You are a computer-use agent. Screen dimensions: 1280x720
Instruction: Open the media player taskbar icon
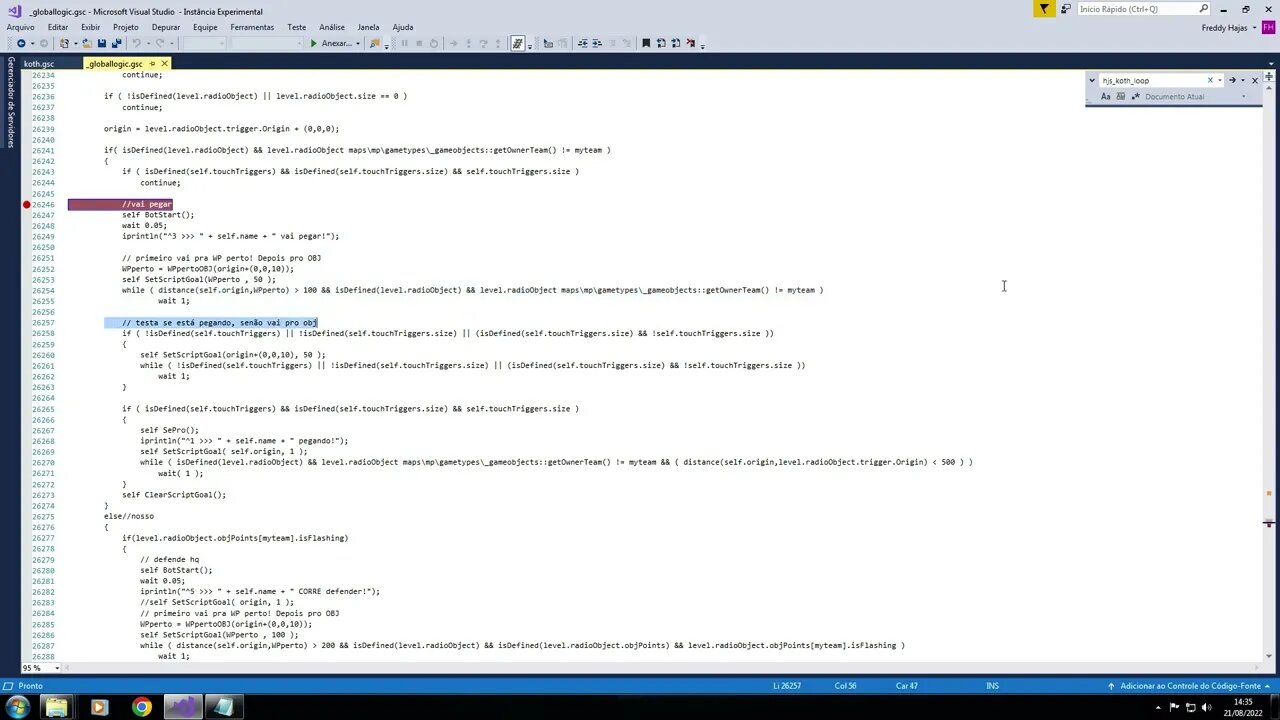(98, 707)
